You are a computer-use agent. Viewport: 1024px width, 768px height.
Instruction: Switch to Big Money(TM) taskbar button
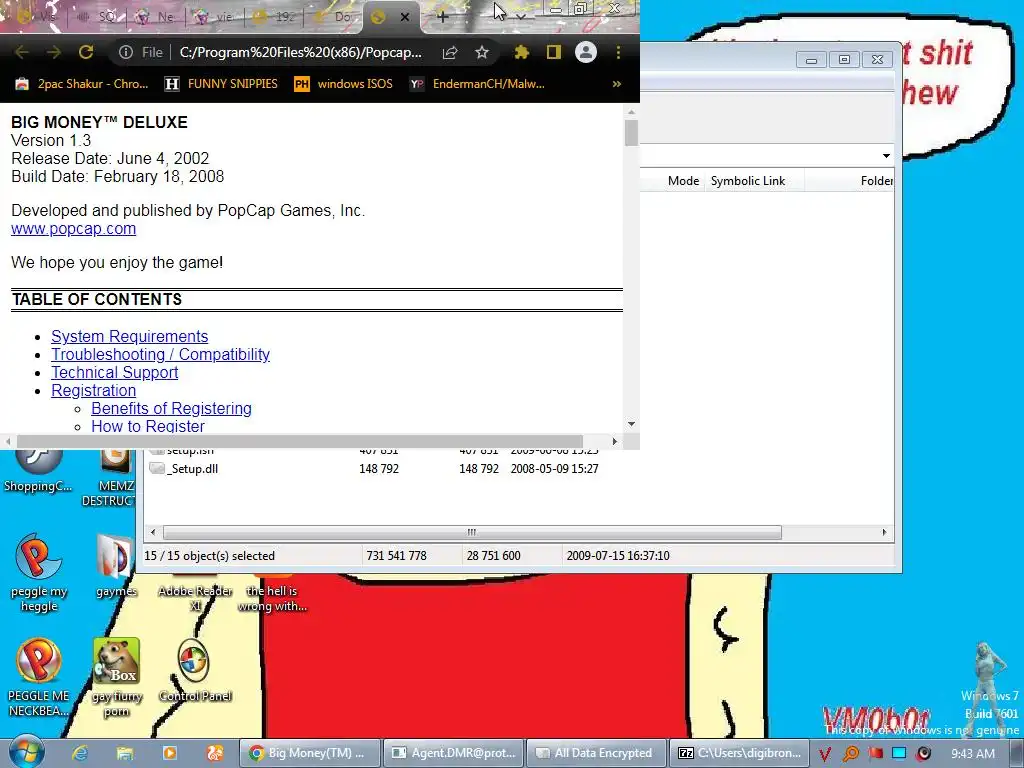[x=308, y=753]
